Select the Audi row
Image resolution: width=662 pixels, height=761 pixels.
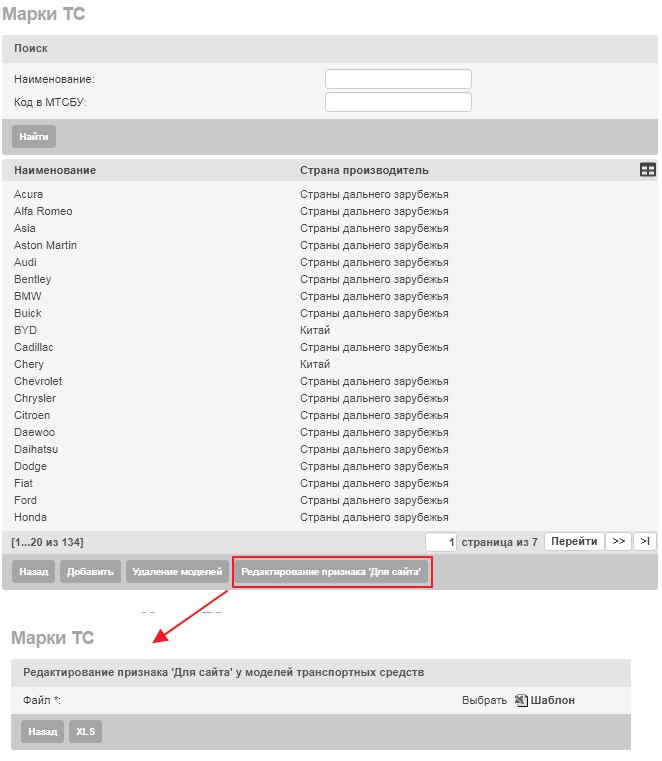tap(330, 262)
